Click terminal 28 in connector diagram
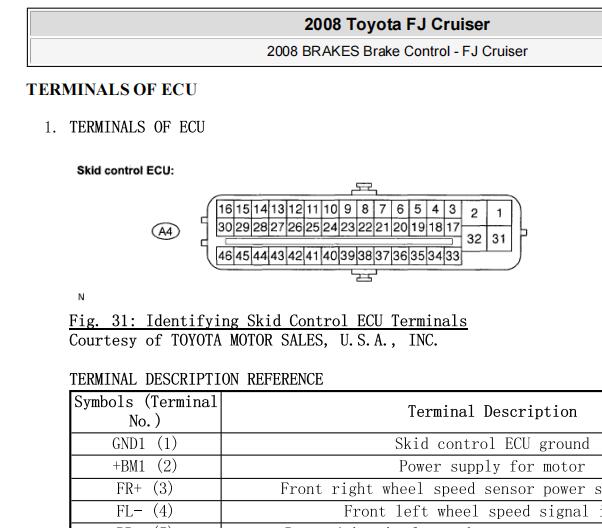 tap(260, 227)
